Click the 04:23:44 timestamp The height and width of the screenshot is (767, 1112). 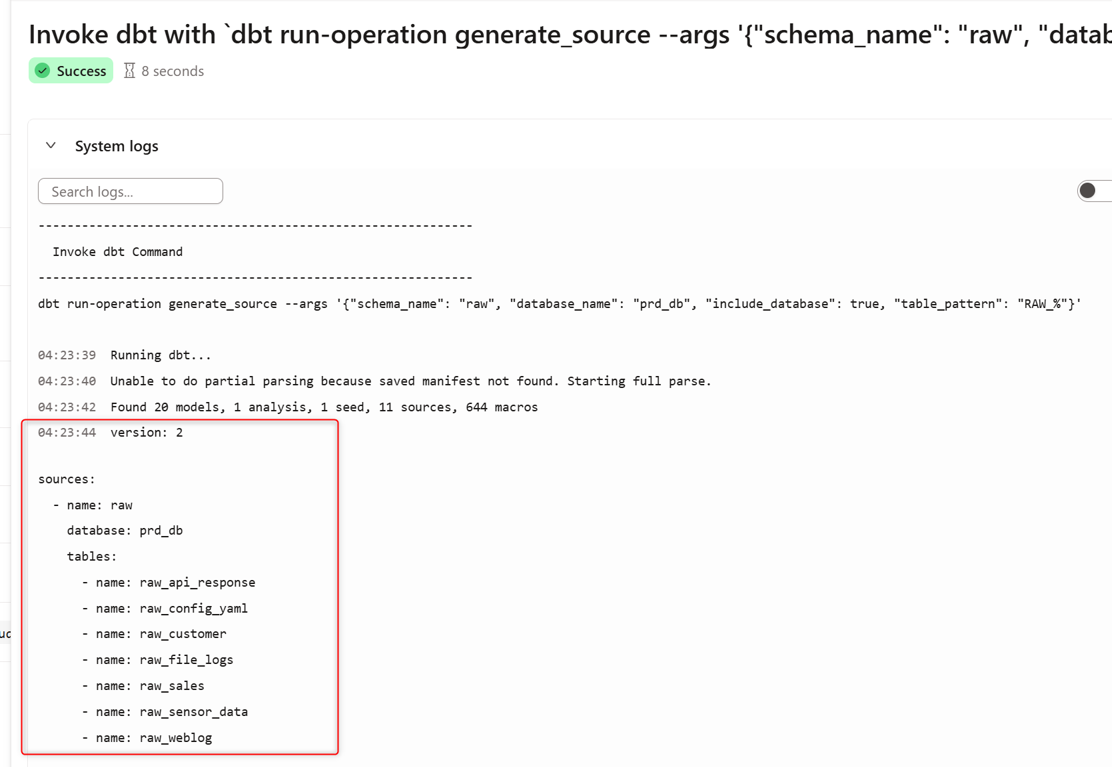pyautogui.click(x=67, y=432)
